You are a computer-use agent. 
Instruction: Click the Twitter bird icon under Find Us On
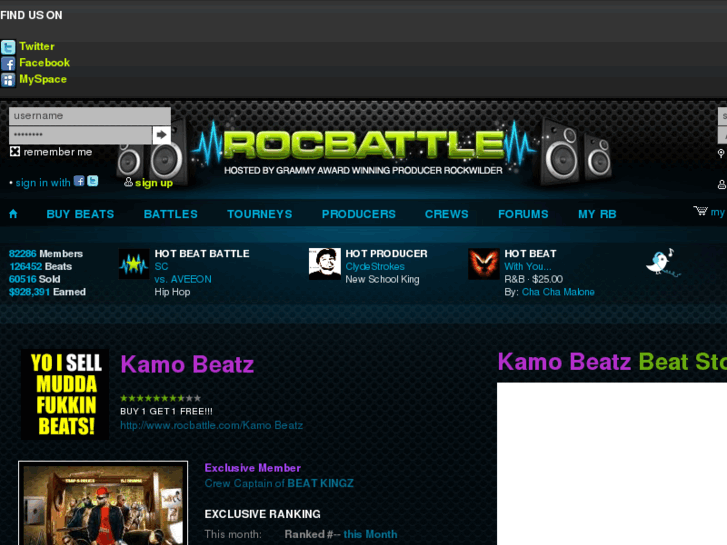point(8,47)
